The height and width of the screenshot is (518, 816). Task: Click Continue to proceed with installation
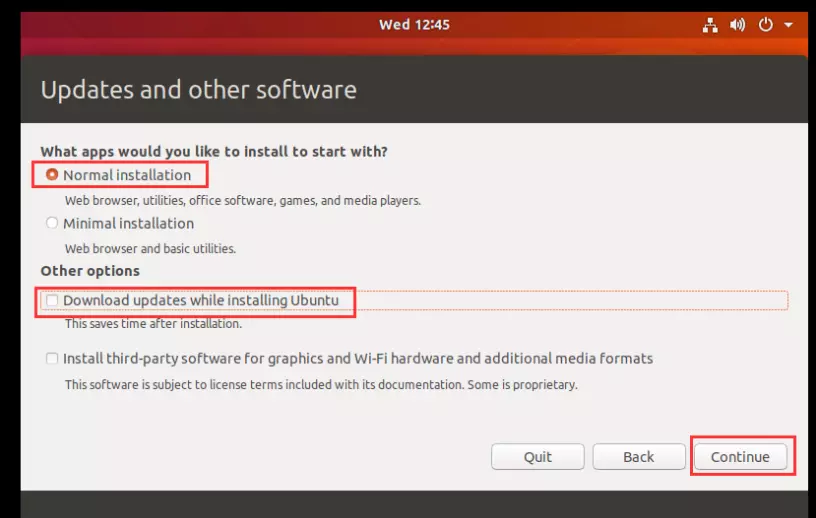(740, 457)
